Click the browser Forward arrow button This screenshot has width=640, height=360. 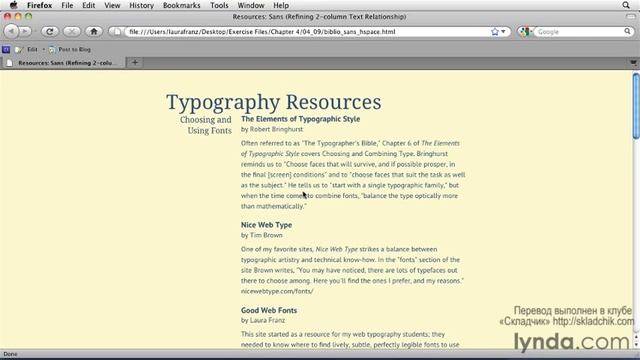tap(24, 31)
